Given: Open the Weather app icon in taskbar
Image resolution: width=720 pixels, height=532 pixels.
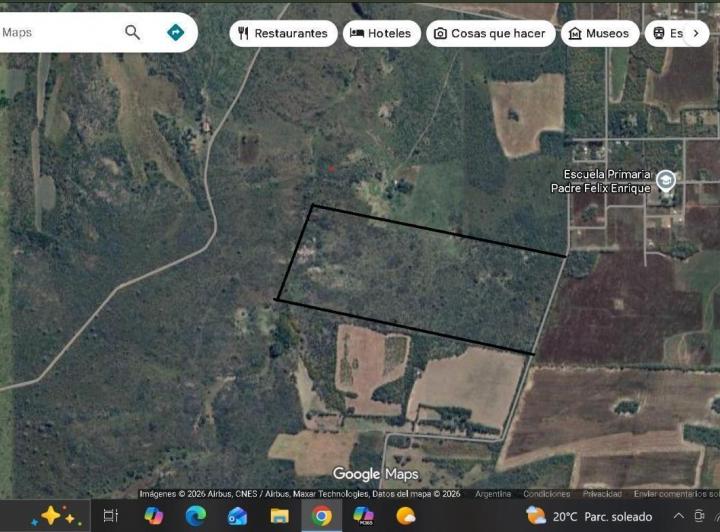Looking at the screenshot, I should click(x=405, y=516).
